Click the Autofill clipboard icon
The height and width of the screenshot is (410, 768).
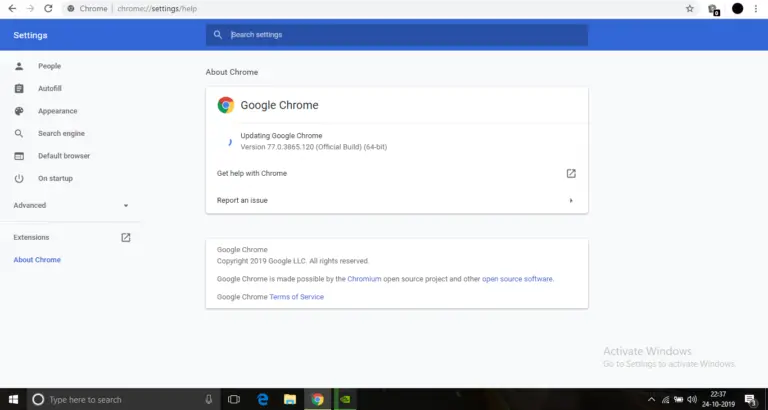pyautogui.click(x=19, y=89)
